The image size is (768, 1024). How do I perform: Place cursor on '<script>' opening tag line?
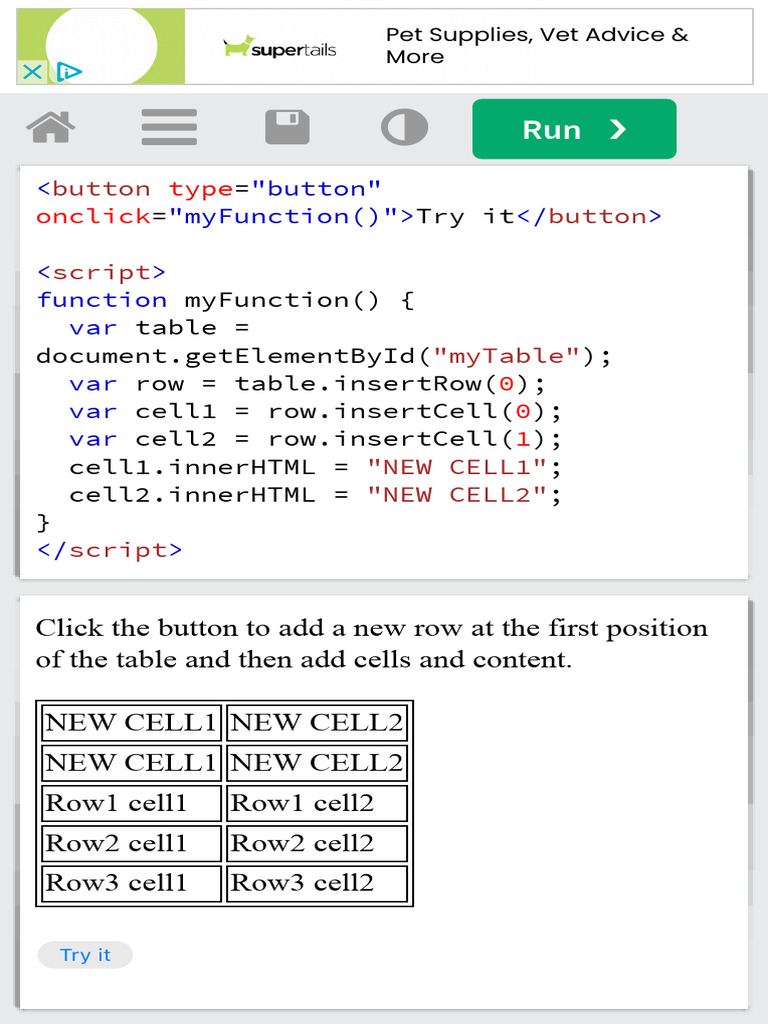click(x=101, y=272)
